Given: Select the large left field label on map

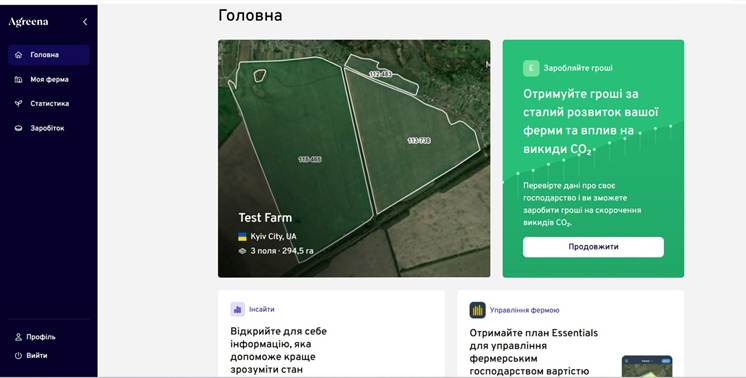Looking at the screenshot, I should coord(310,159).
